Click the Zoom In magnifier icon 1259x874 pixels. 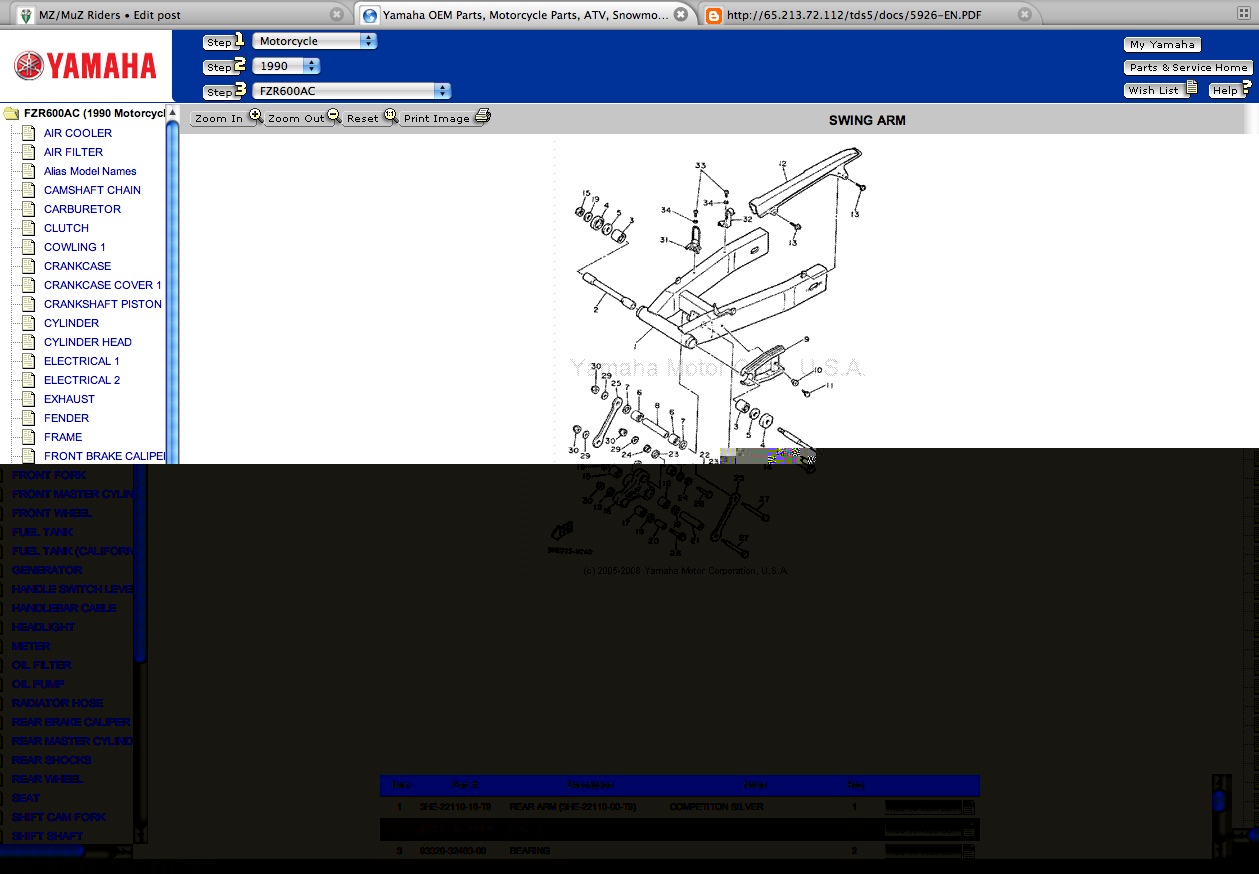tap(256, 116)
